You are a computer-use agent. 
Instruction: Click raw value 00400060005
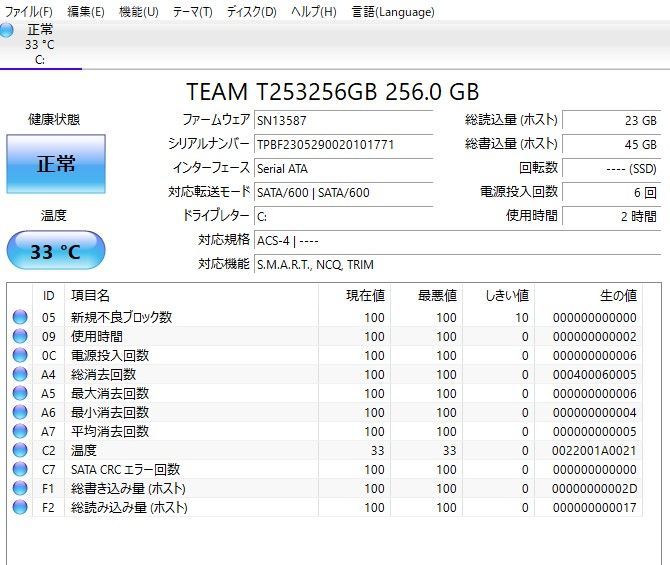pyautogui.click(x=594, y=375)
